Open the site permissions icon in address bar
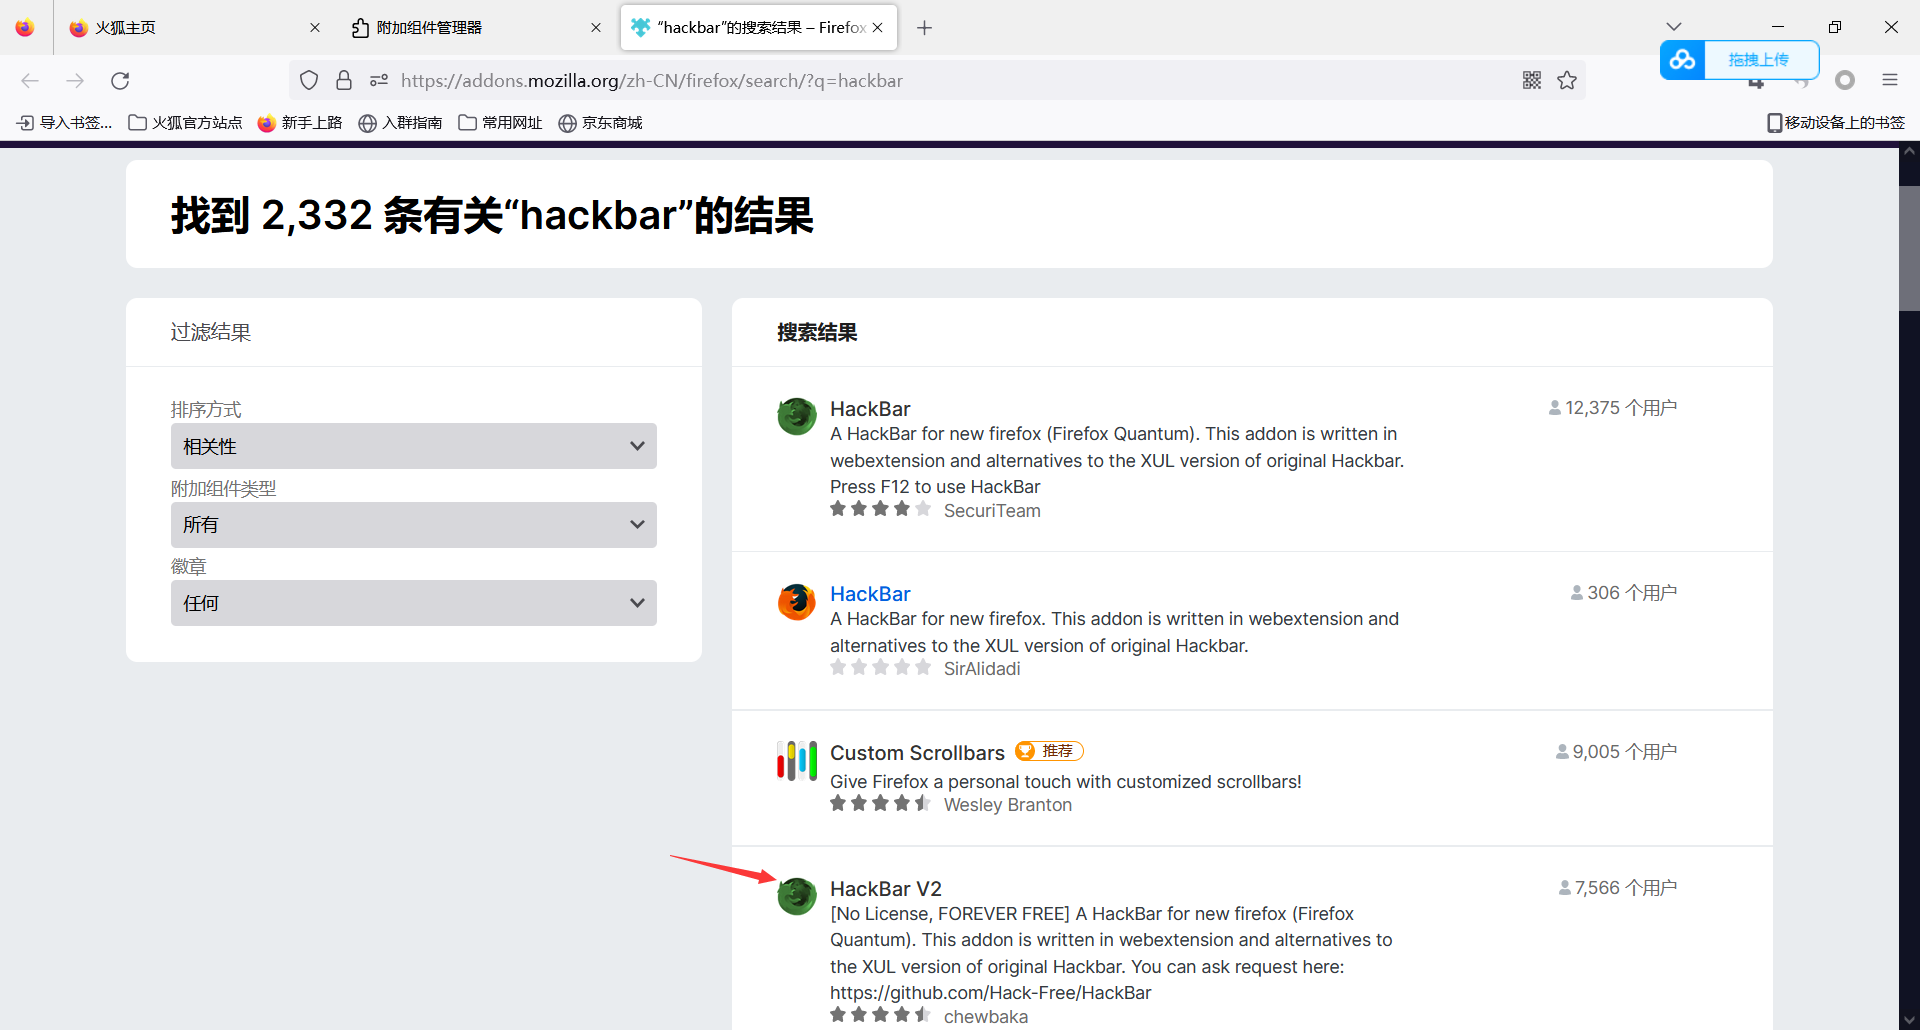 (379, 80)
